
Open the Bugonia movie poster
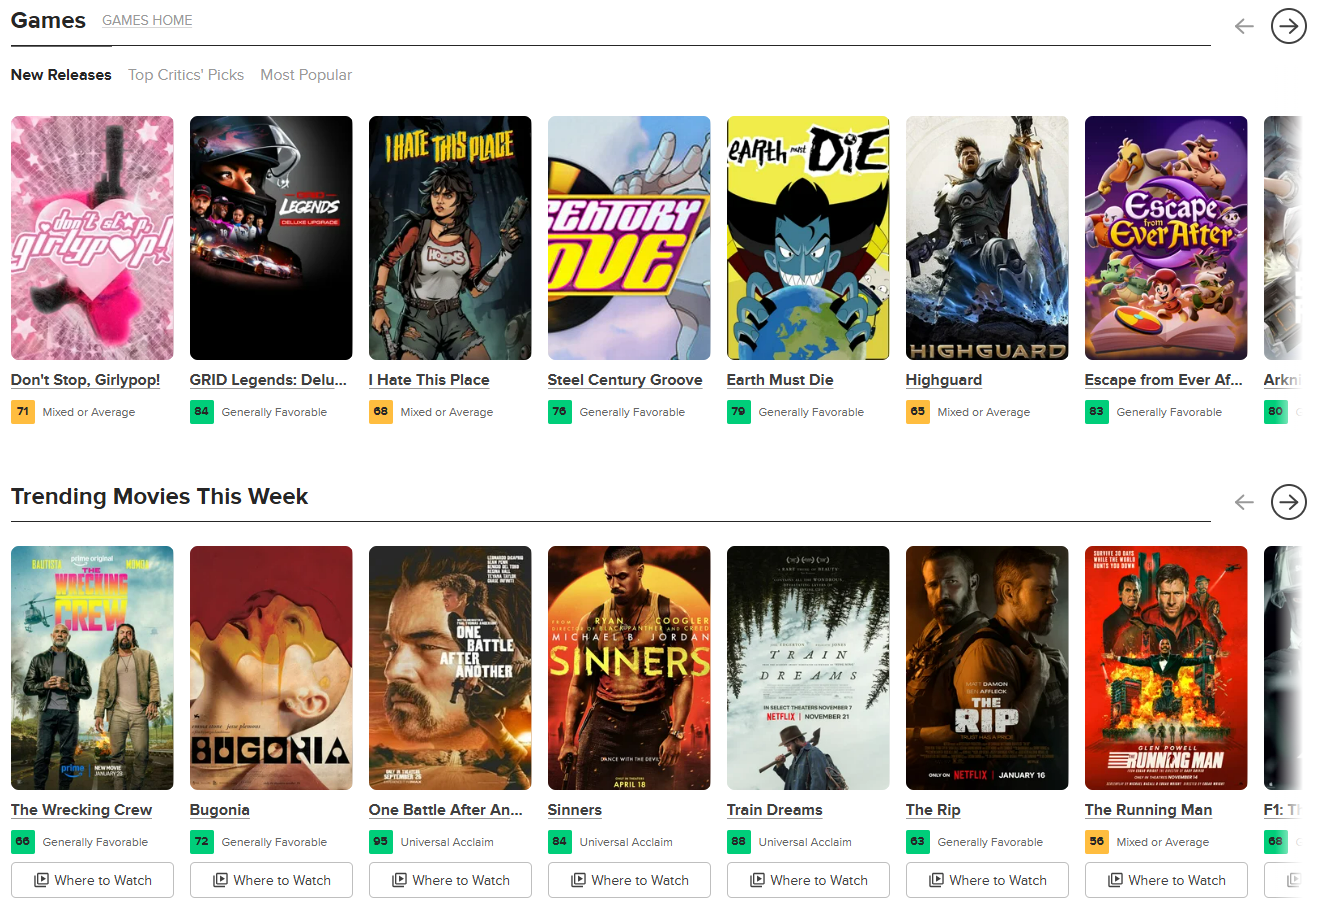(271, 667)
